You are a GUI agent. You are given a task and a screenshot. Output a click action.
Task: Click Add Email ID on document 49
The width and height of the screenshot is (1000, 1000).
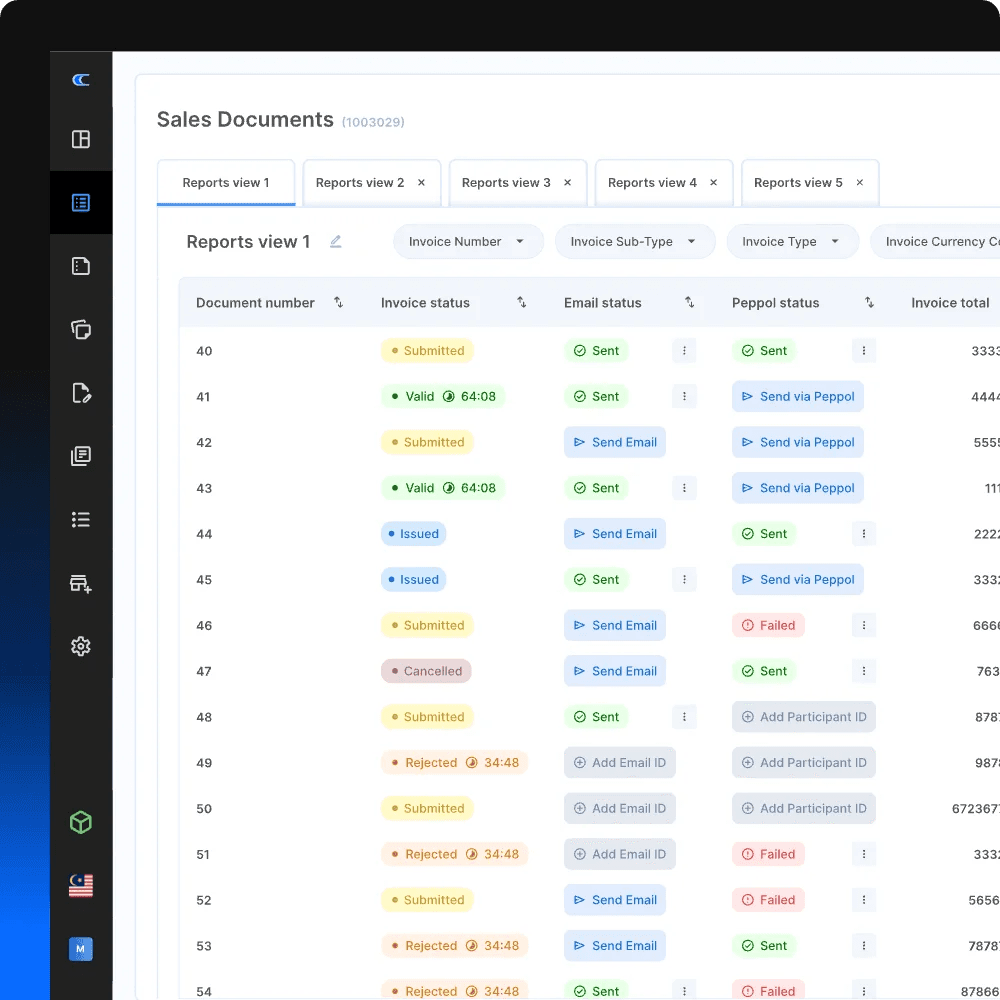pyautogui.click(x=620, y=762)
